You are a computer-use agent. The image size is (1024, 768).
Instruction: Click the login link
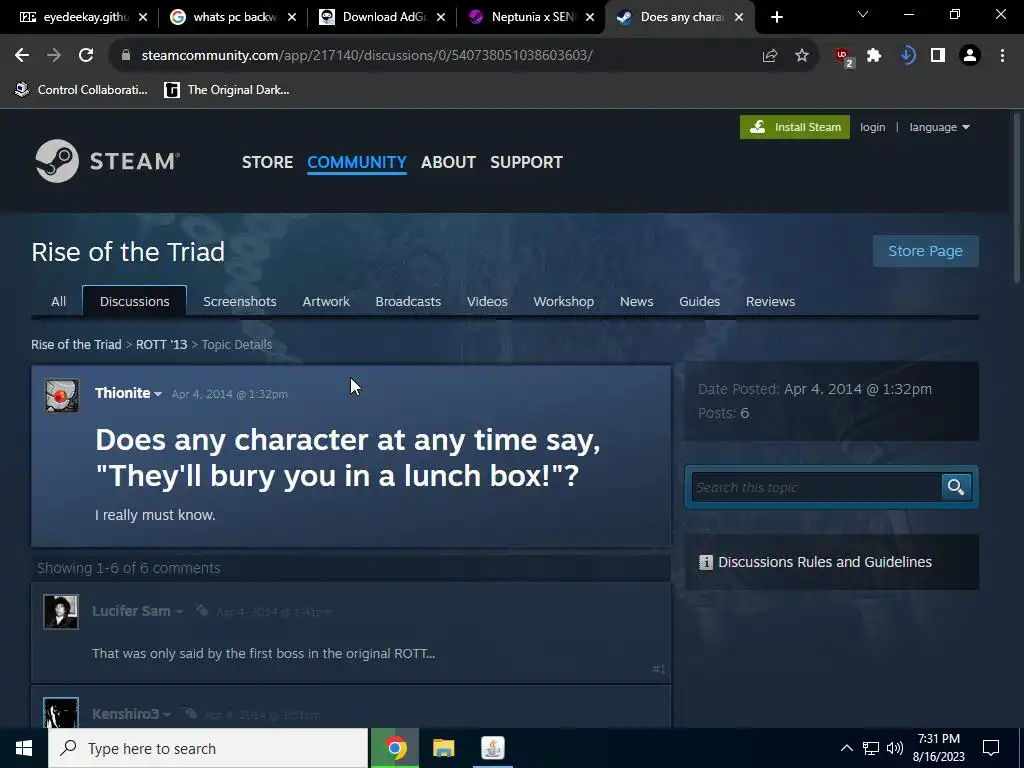872,127
